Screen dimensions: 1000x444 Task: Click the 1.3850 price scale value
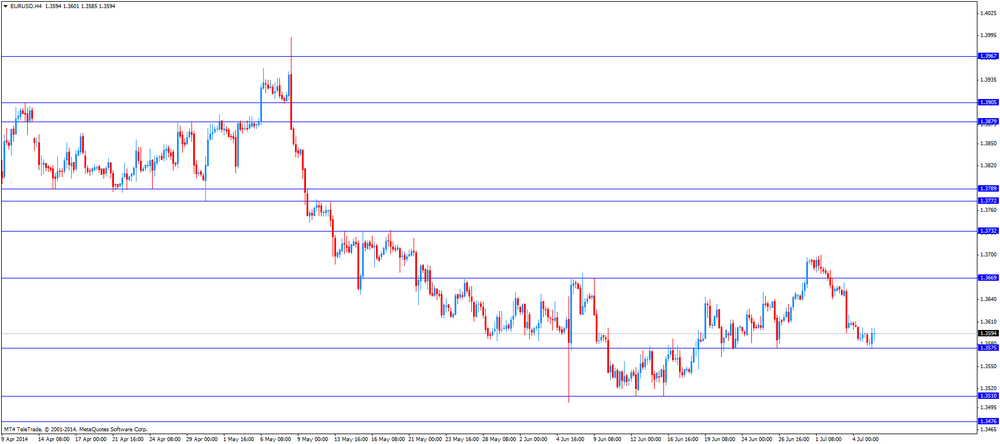988,144
